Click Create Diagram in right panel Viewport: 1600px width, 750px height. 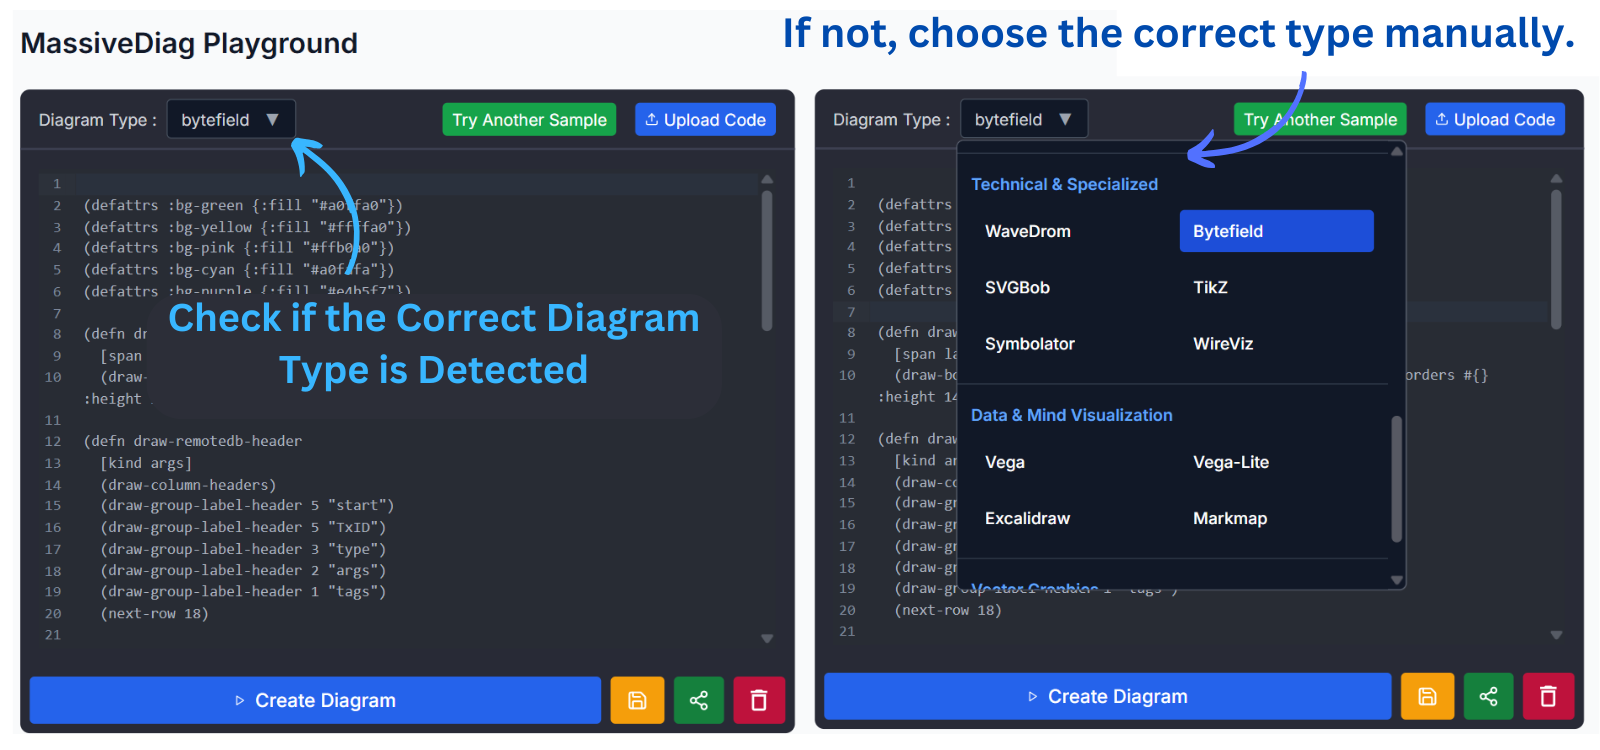1107,696
